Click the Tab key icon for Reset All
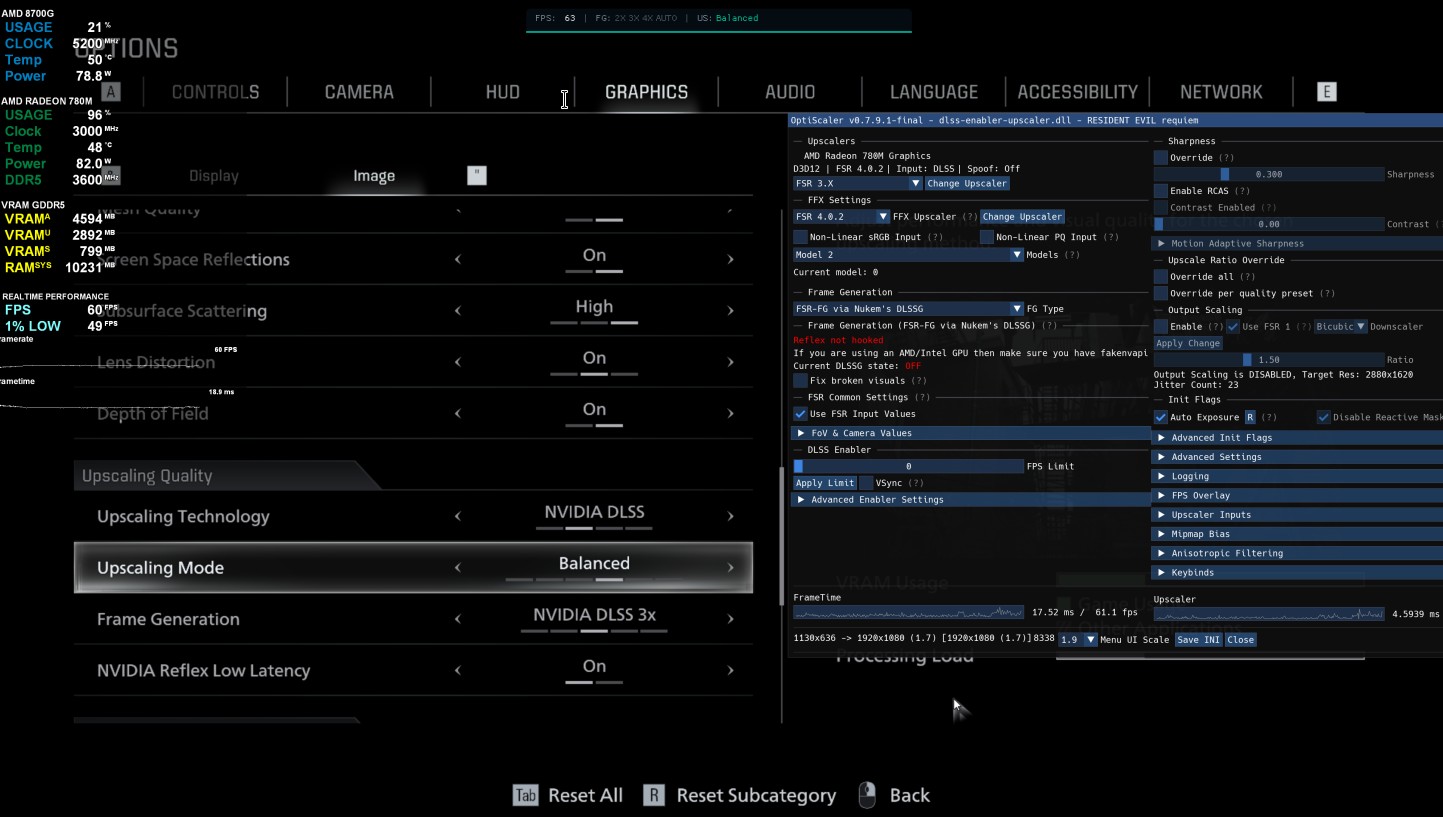The image size is (1443, 817). pos(525,795)
